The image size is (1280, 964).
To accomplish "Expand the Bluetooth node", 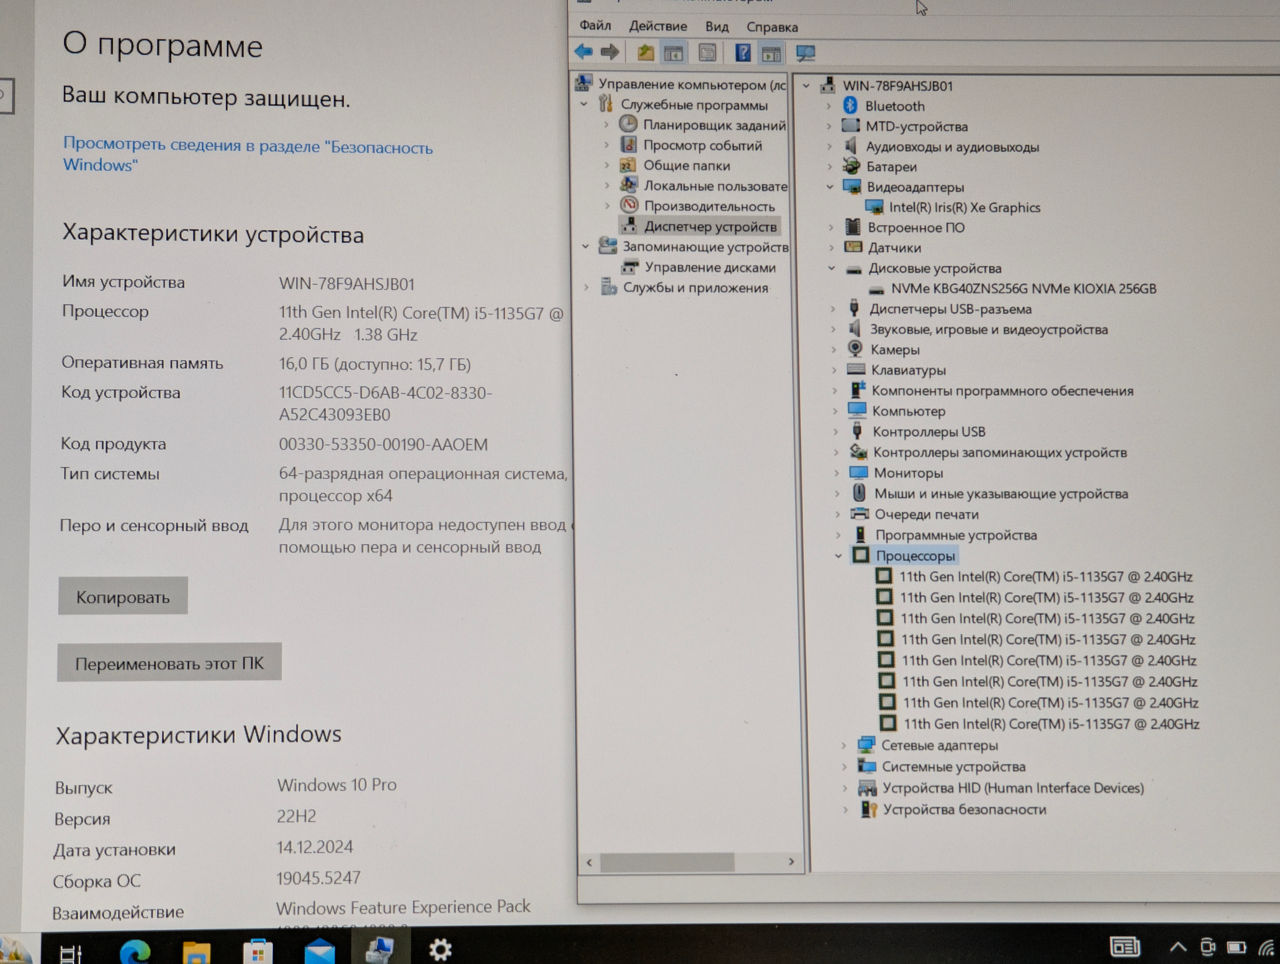I will [x=829, y=106].
